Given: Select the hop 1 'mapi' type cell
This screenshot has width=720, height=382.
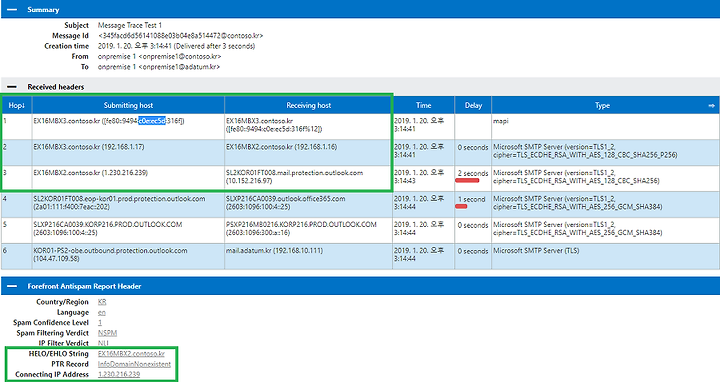Looking at the screenshot, I should 605,127.
